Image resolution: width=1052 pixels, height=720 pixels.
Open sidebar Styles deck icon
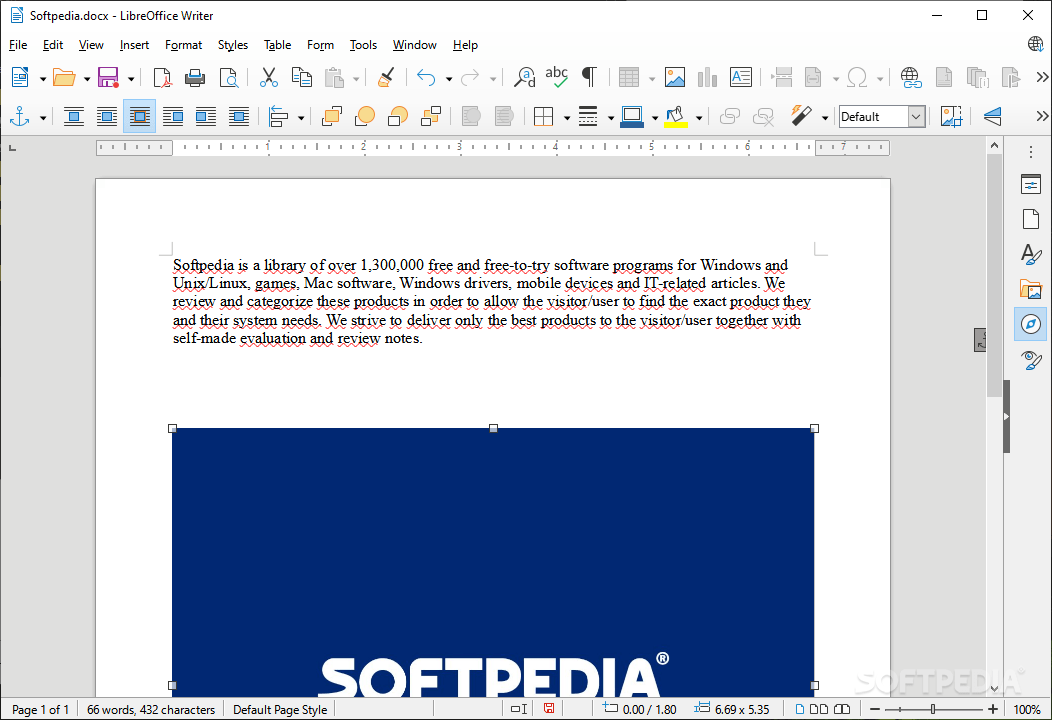1031,254
